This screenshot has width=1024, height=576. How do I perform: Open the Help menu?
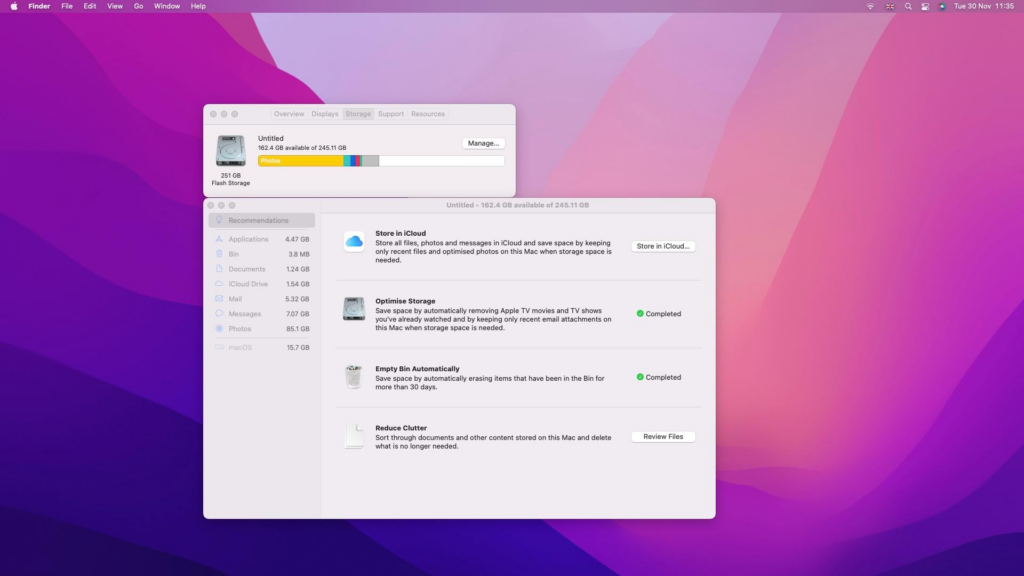pos(198,7)
